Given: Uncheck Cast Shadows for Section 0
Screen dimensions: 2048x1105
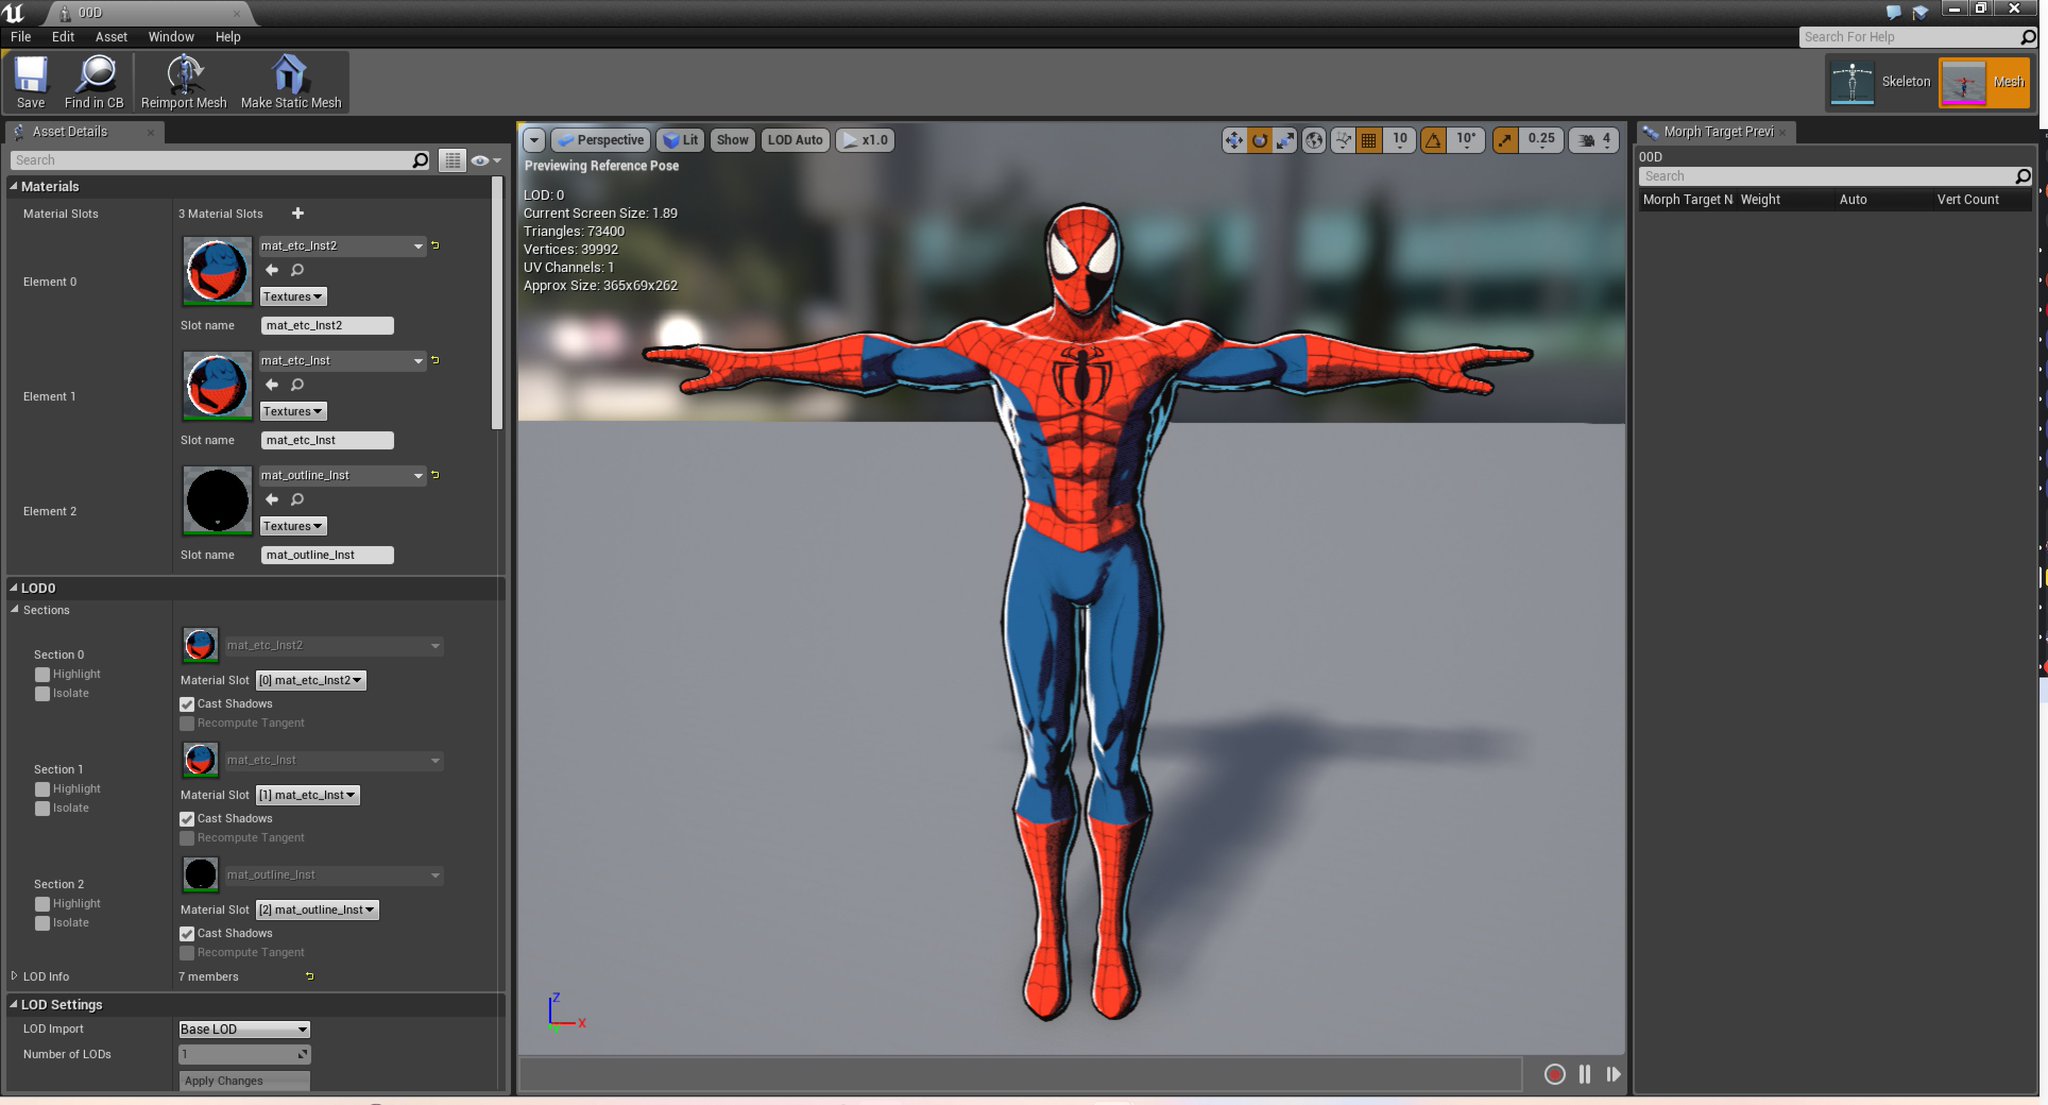Looking at the screenshot, I should 187,705.
